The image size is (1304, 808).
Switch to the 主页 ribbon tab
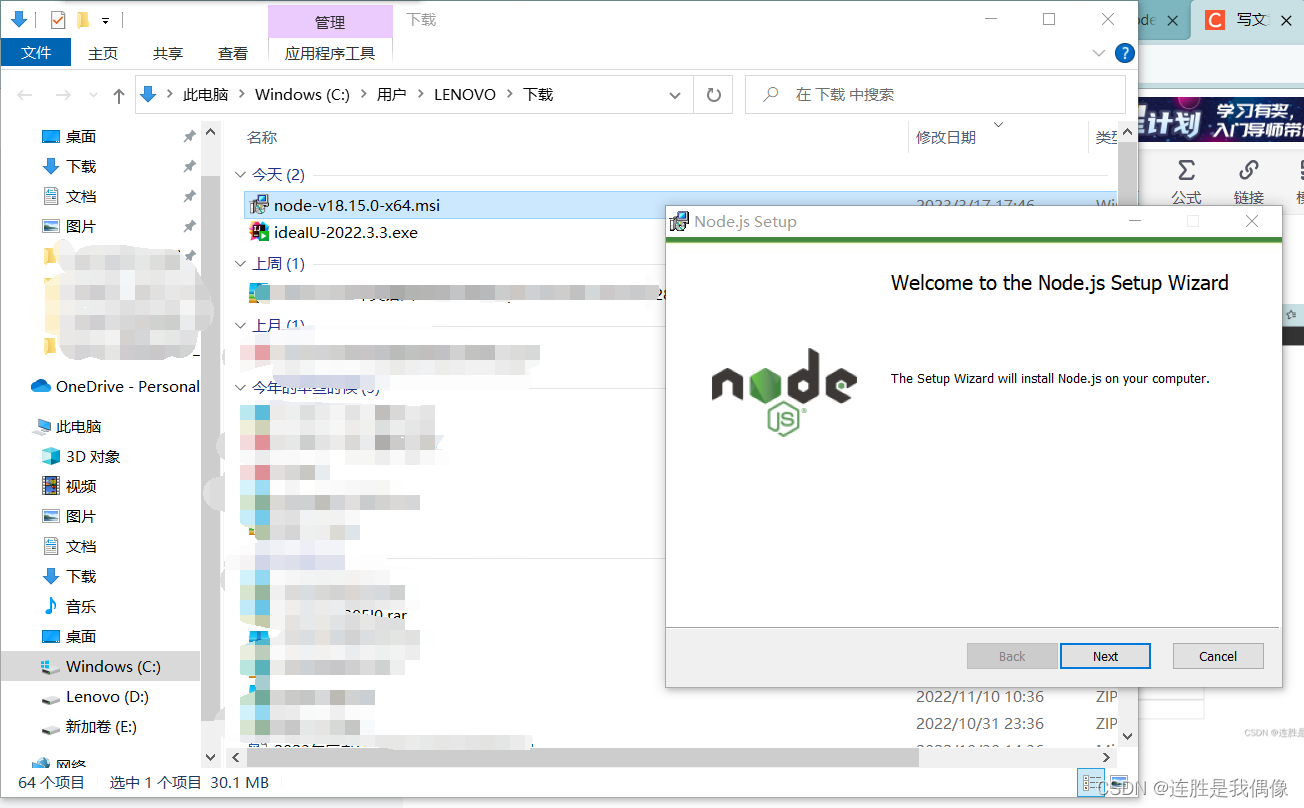coord(102,53)
